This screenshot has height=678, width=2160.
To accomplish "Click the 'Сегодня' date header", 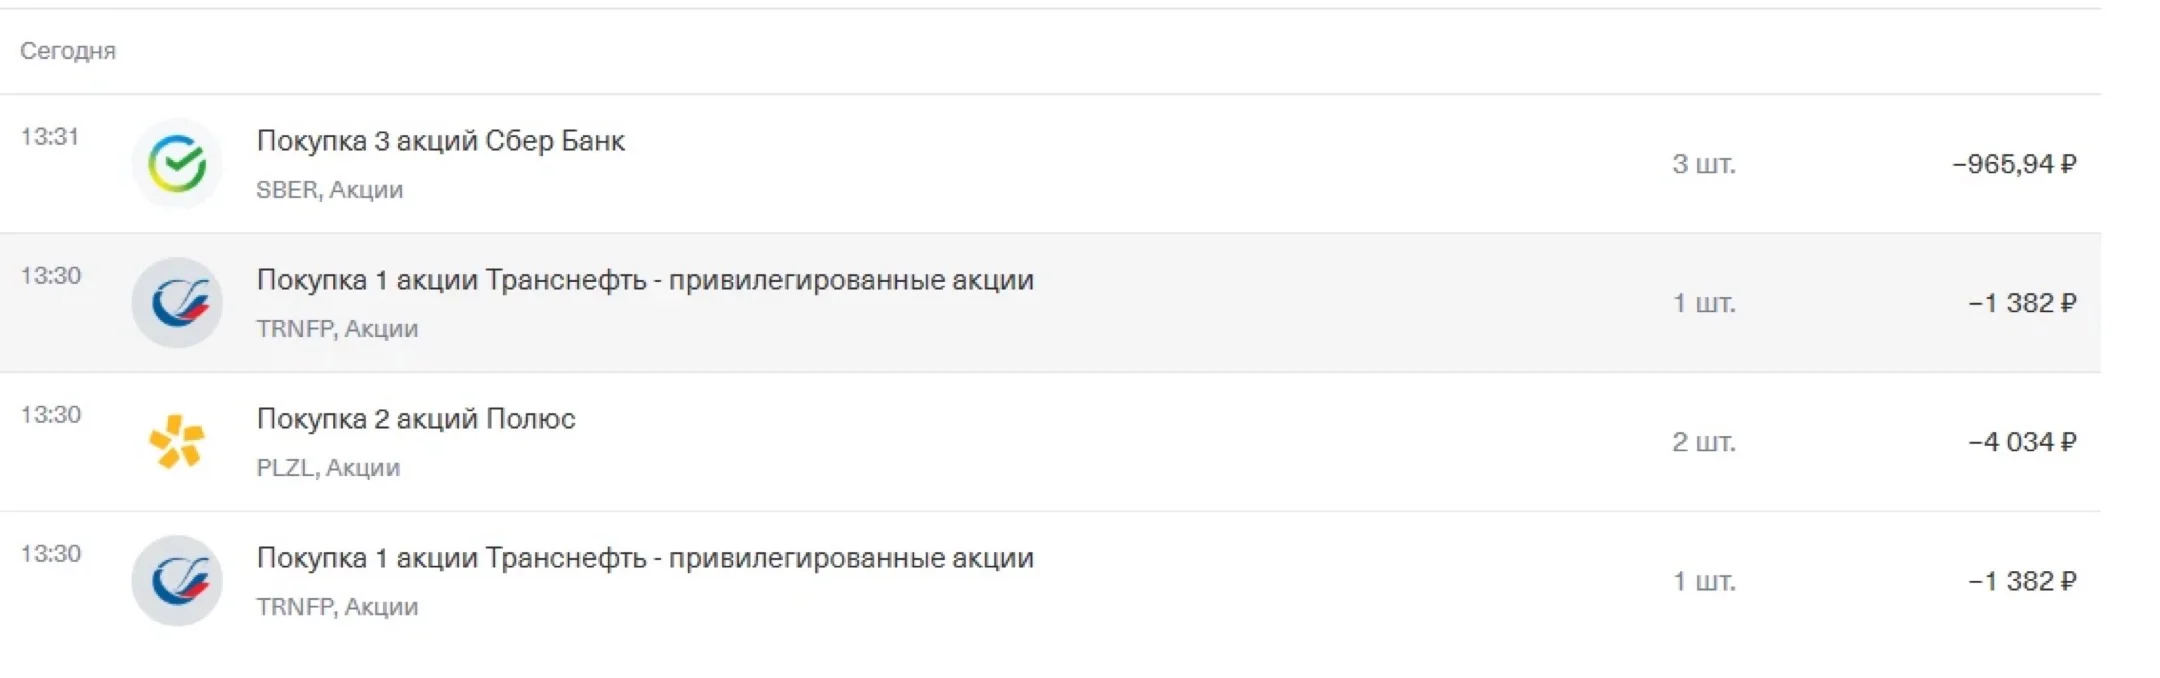I will pos(68,51).
